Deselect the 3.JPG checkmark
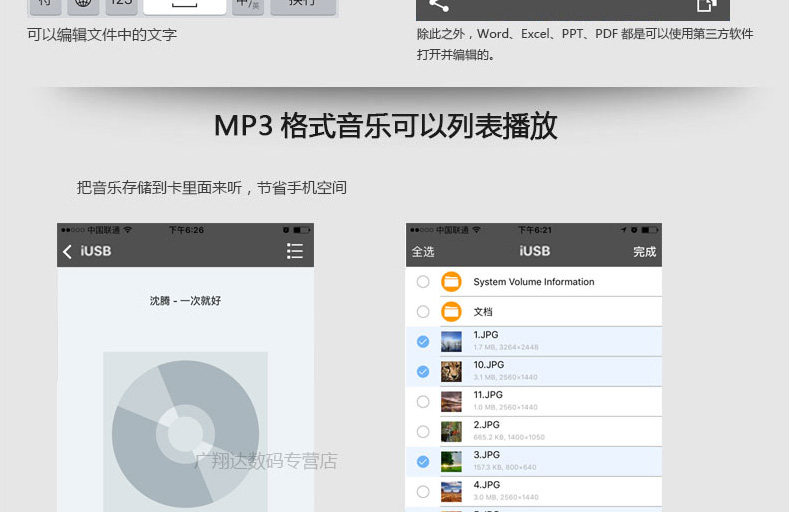Screen dimensions: 790x512 click(423, 462)
